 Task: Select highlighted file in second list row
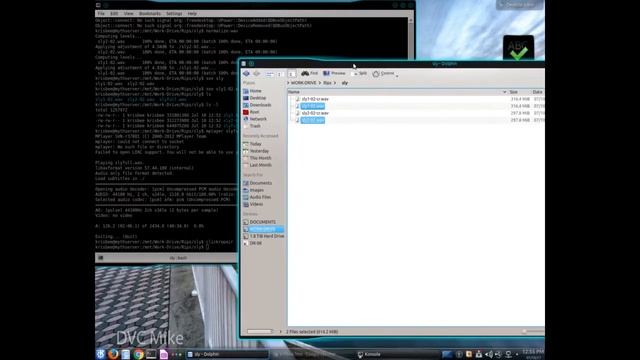[x=313, y=106]
